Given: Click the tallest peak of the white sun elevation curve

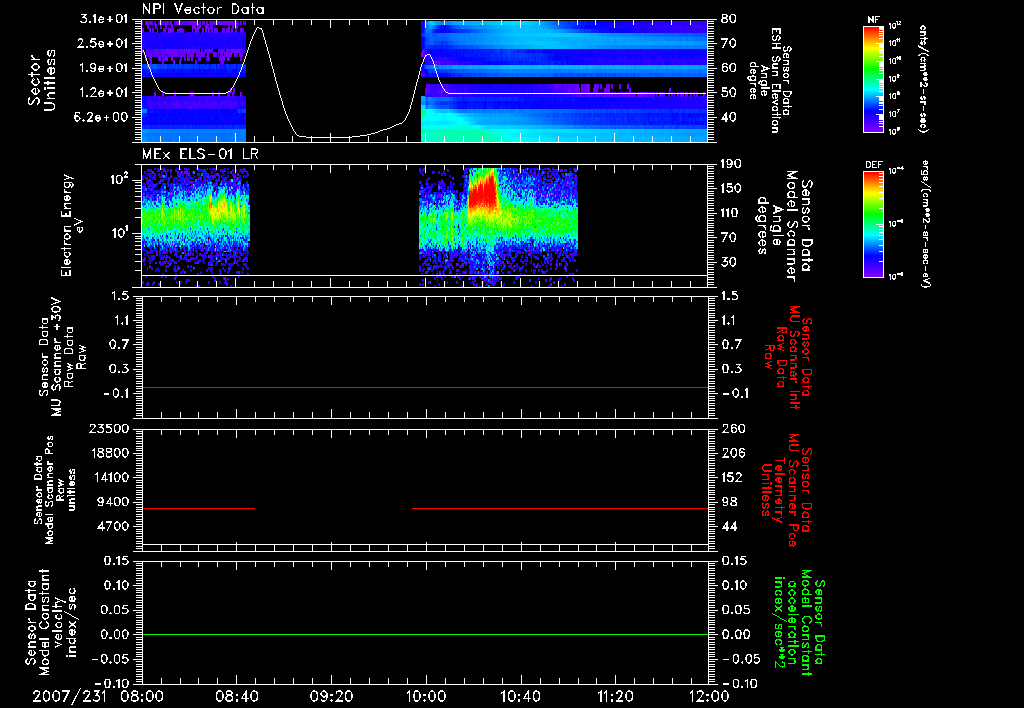Looking at the screenshot, I should coord(260,27).
